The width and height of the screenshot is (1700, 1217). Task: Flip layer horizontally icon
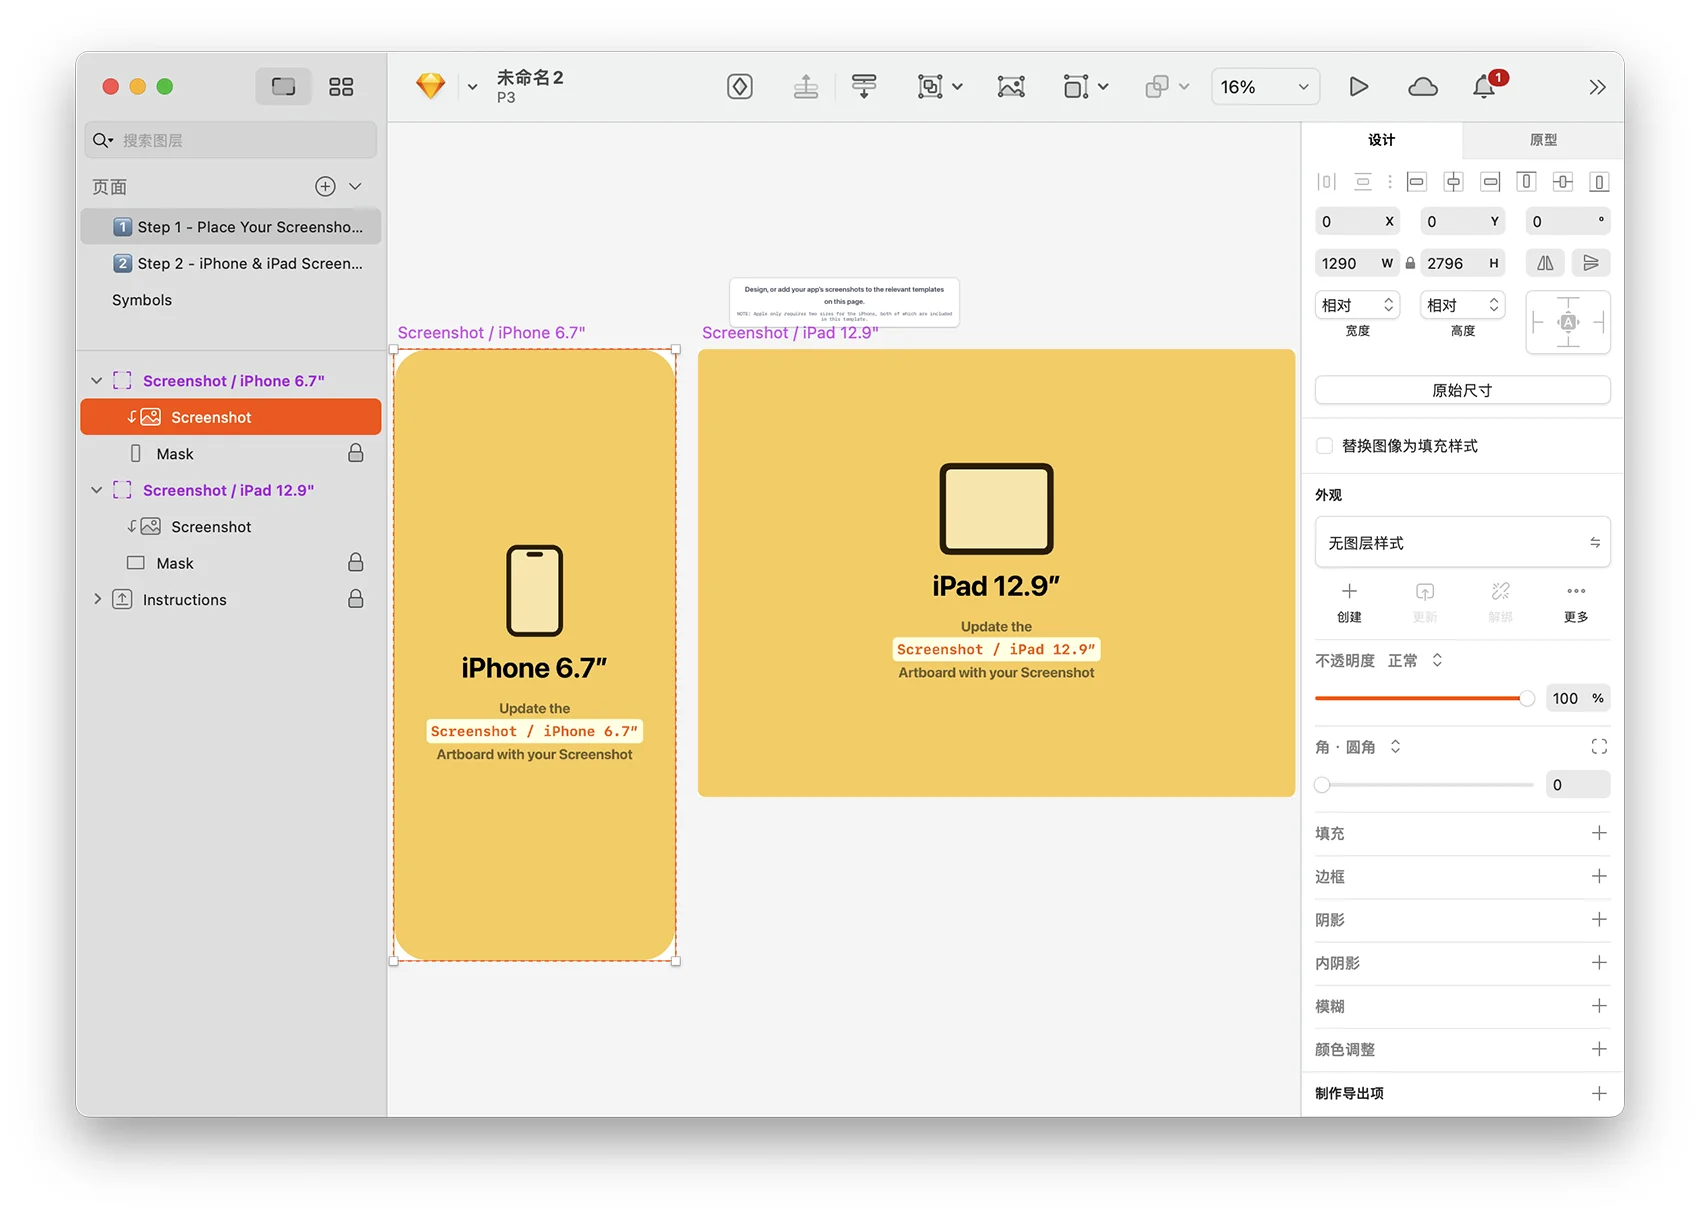pos(1545,263)
